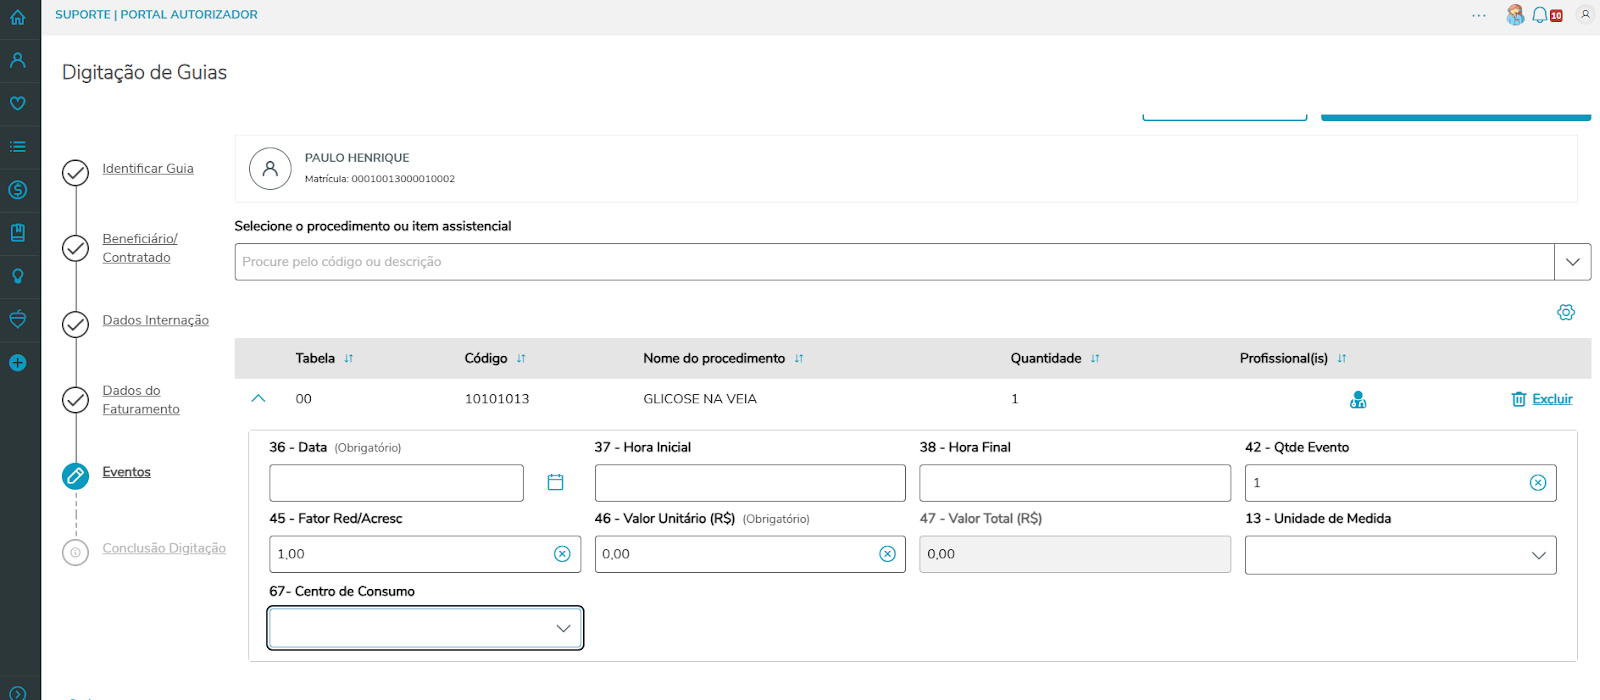The image size is (1600, 700).
Task: Click the Excluir link
Action: coord(1551,399)
